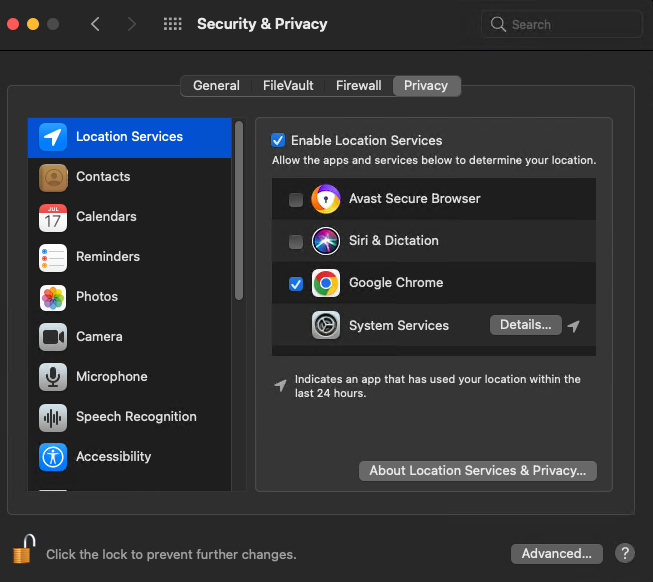Click the padlock to prevent changes
The image size is (653, 582).
point(24,549)
